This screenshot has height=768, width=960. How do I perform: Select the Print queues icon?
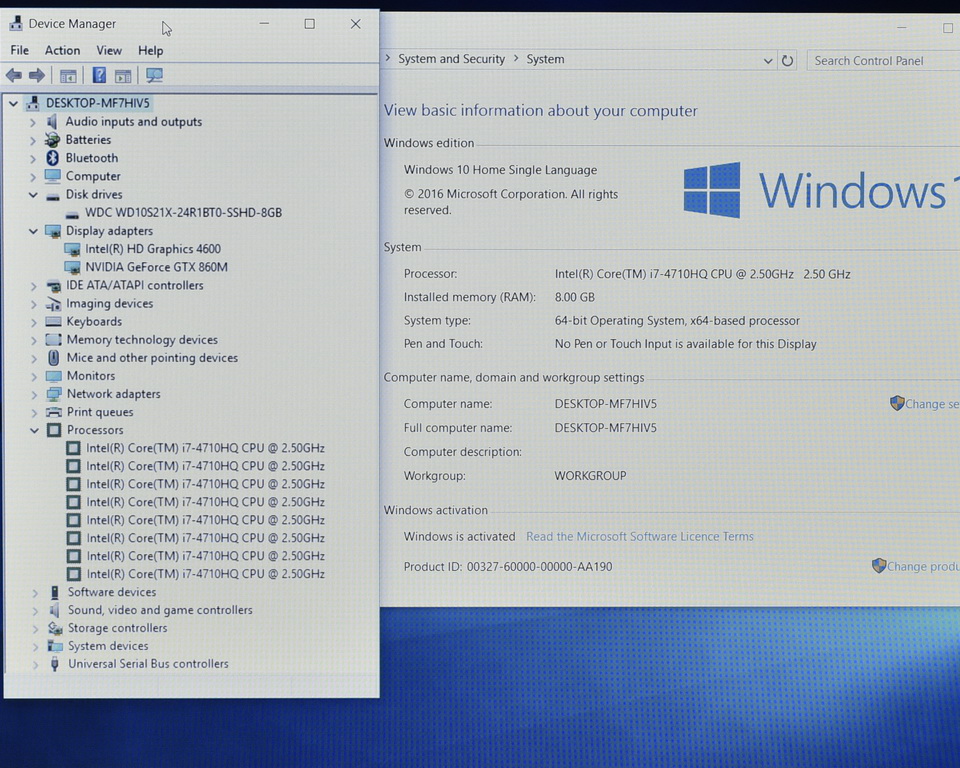pos(54,412)
